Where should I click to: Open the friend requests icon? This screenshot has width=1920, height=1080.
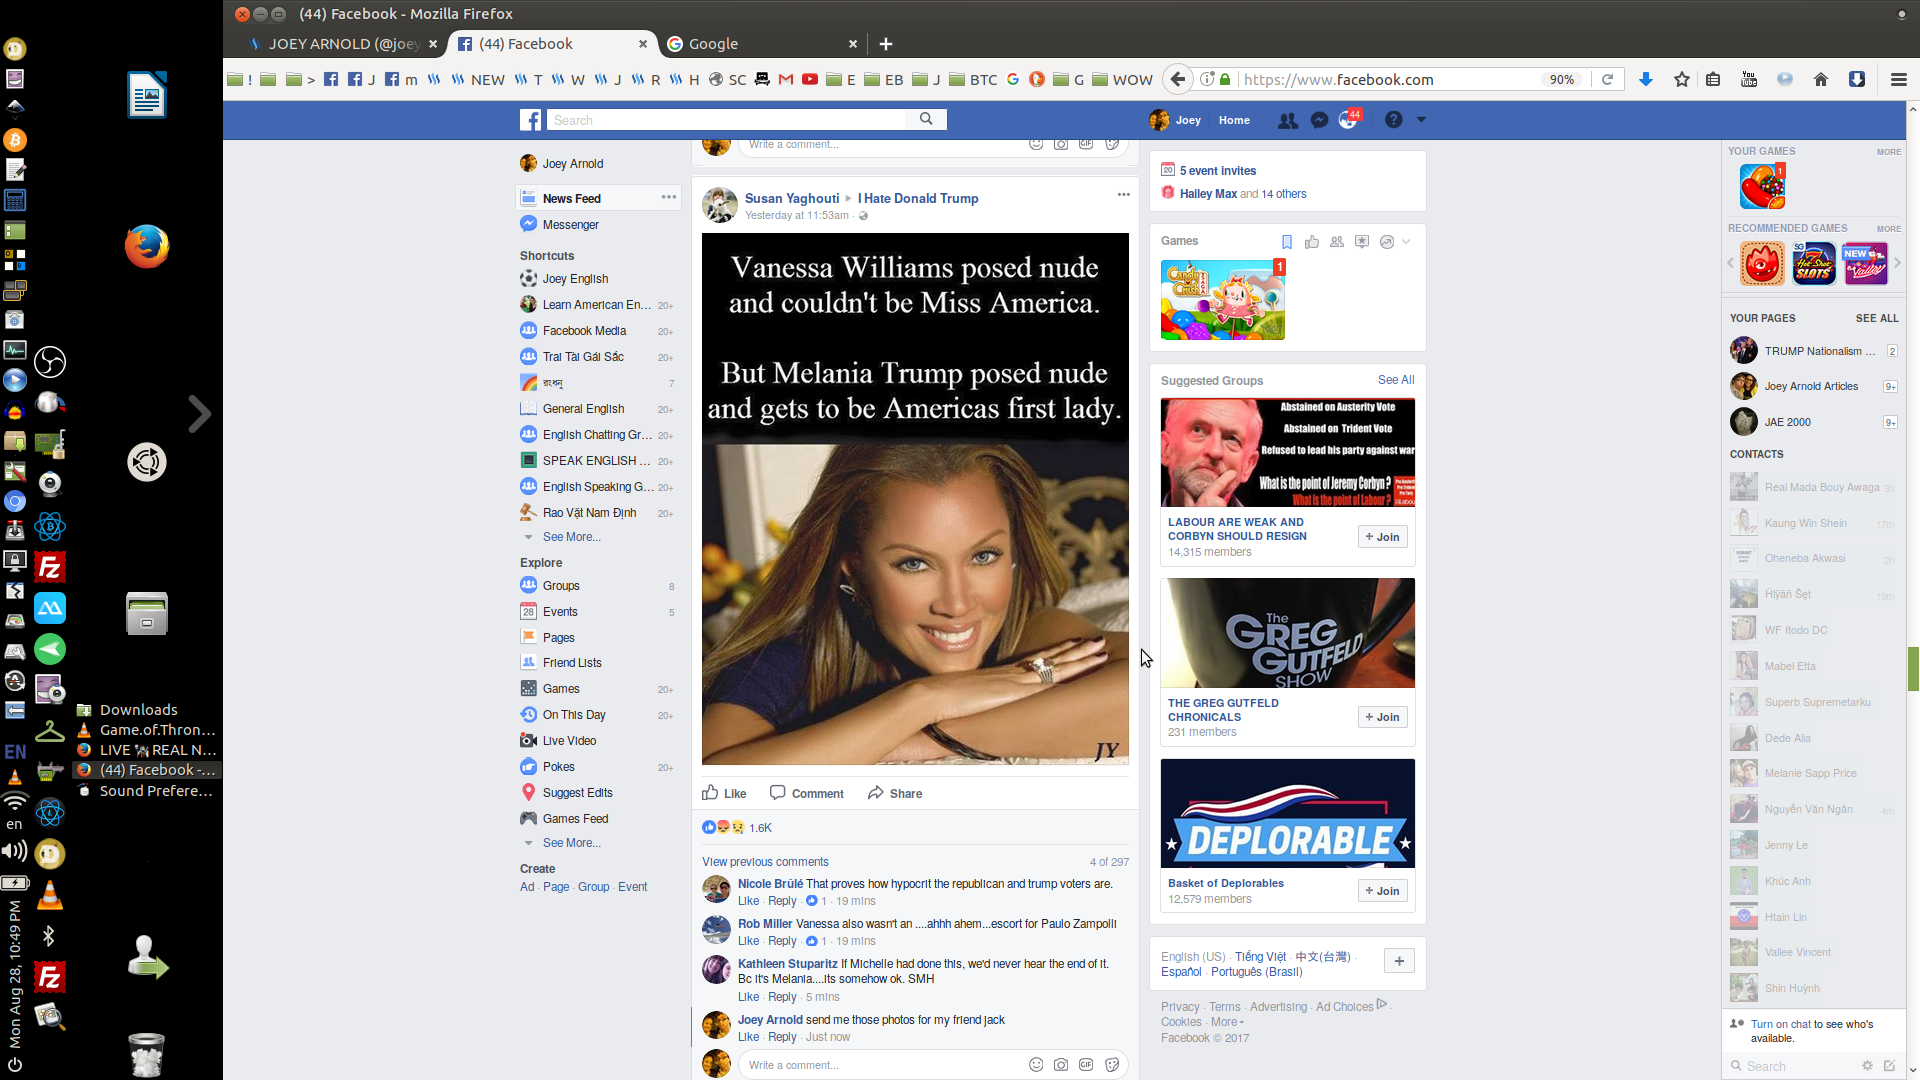1288,119
